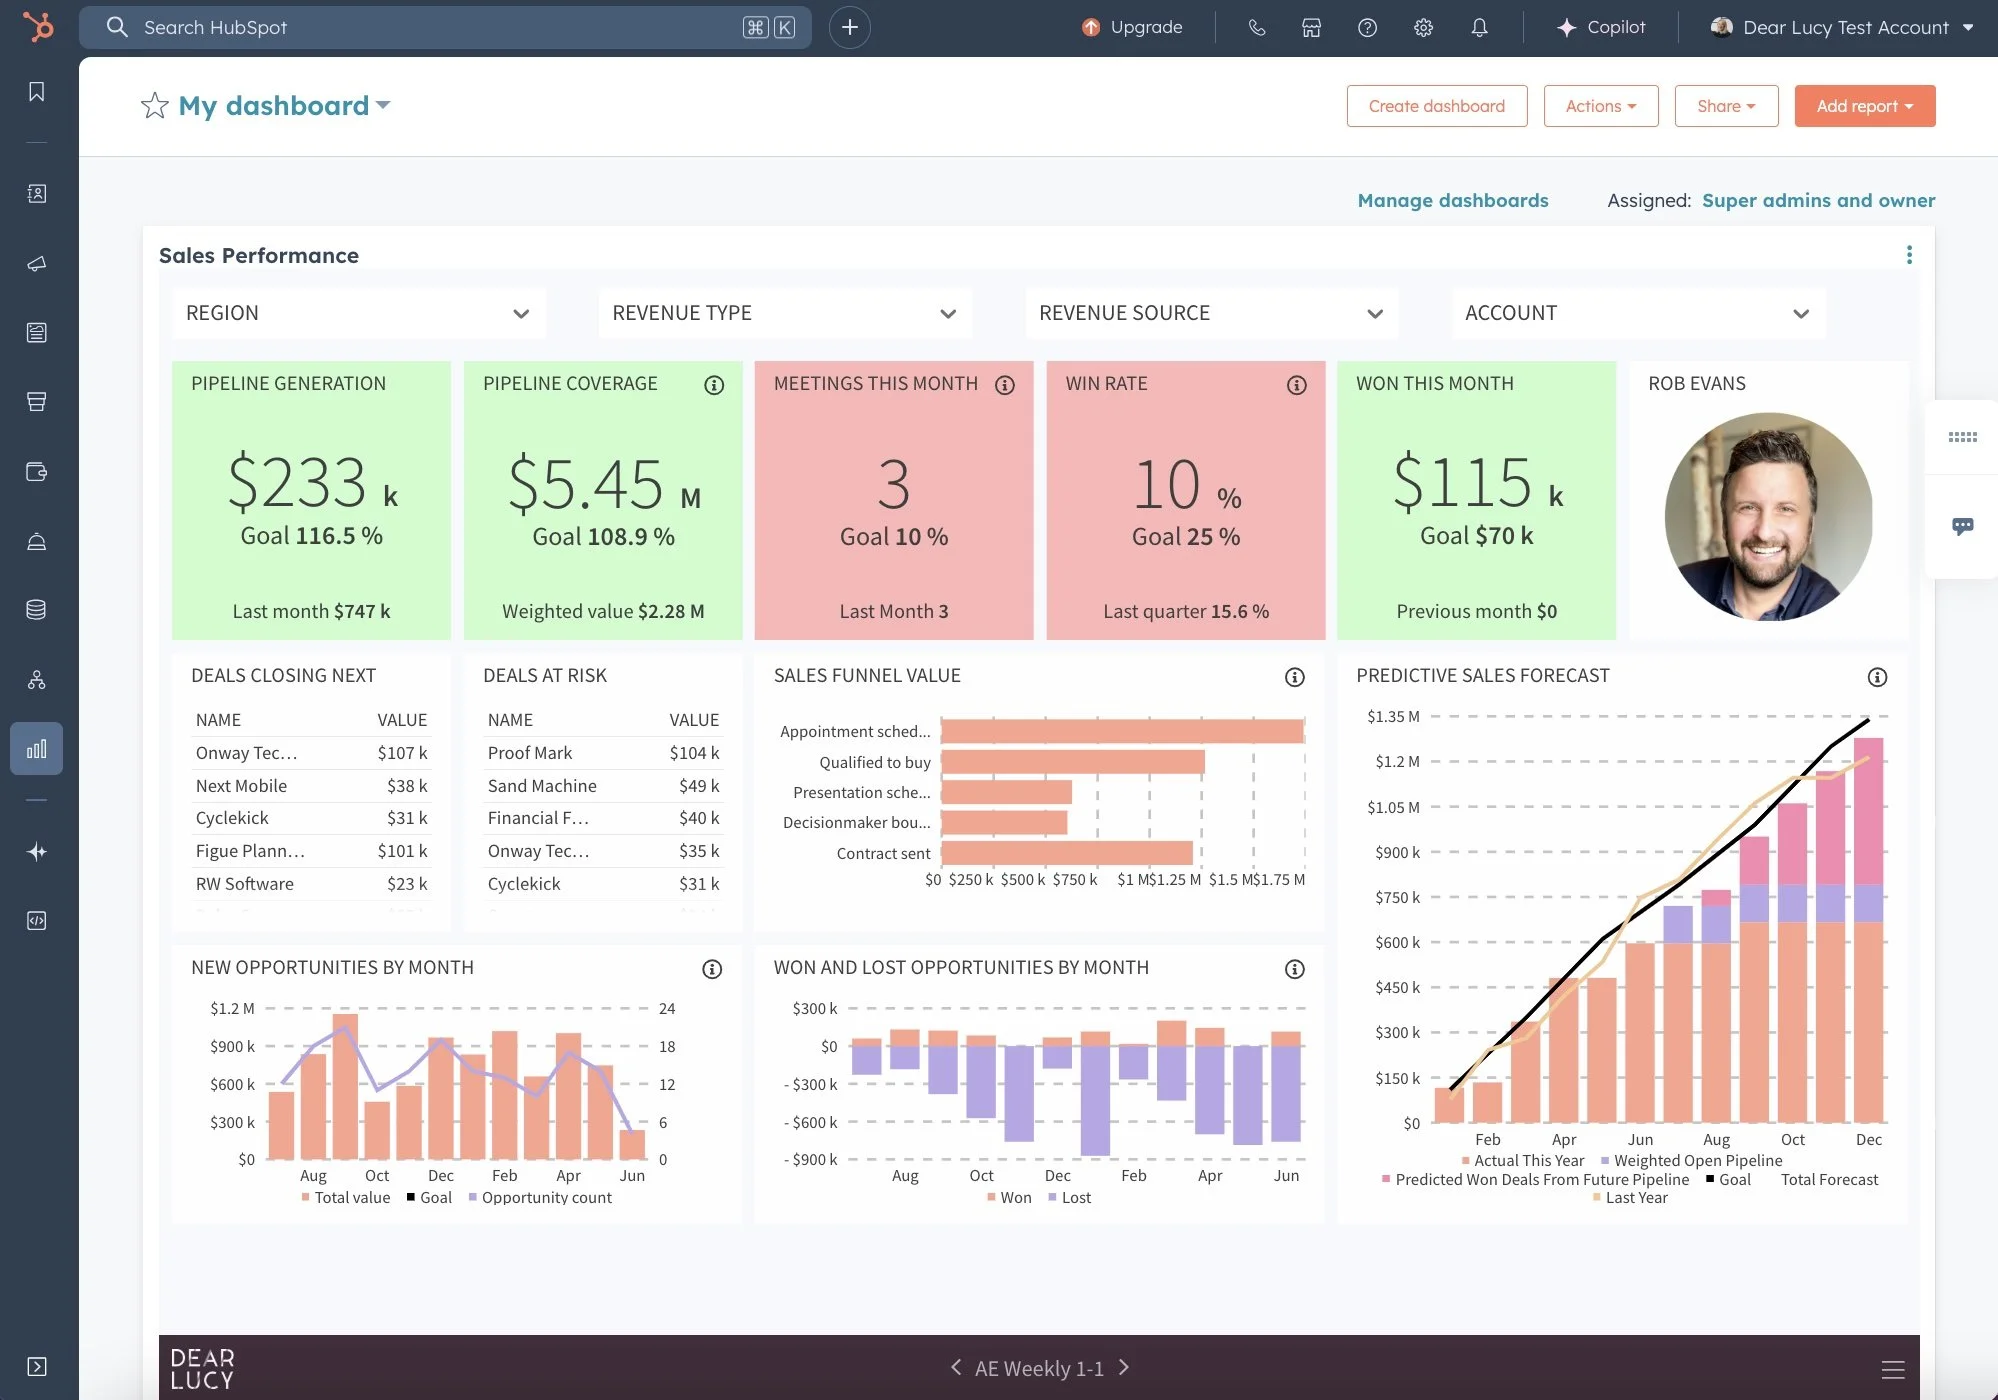Click Super admins and owner link
Viewport: 1998px width, 1400px height.
tap(1818, 200)
